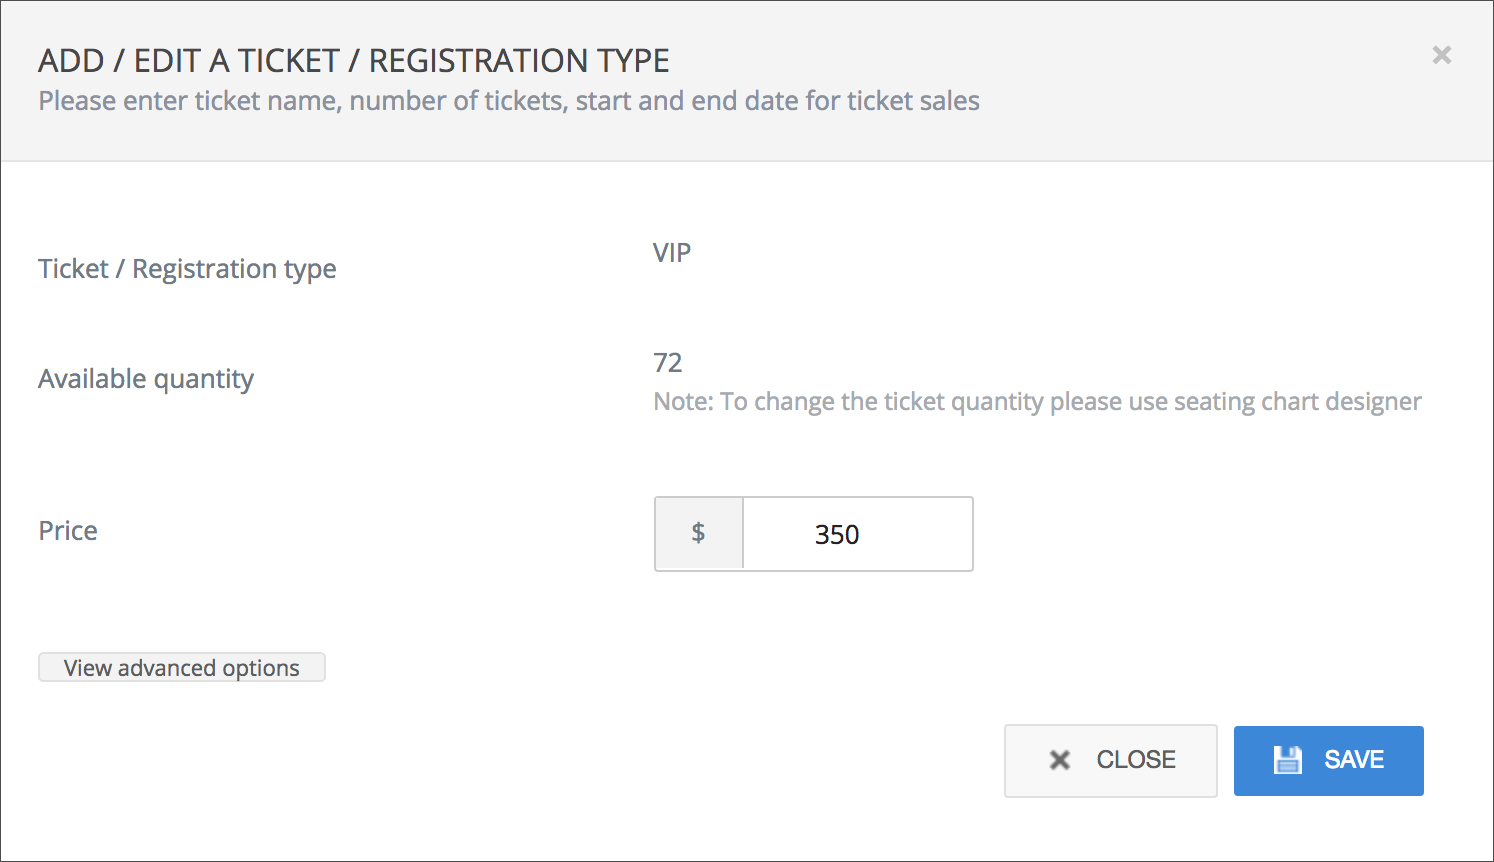This screenshot has width=1494, height=862.
Task: Click the dollar sign currency addon
Action: (x=698, y=533)
